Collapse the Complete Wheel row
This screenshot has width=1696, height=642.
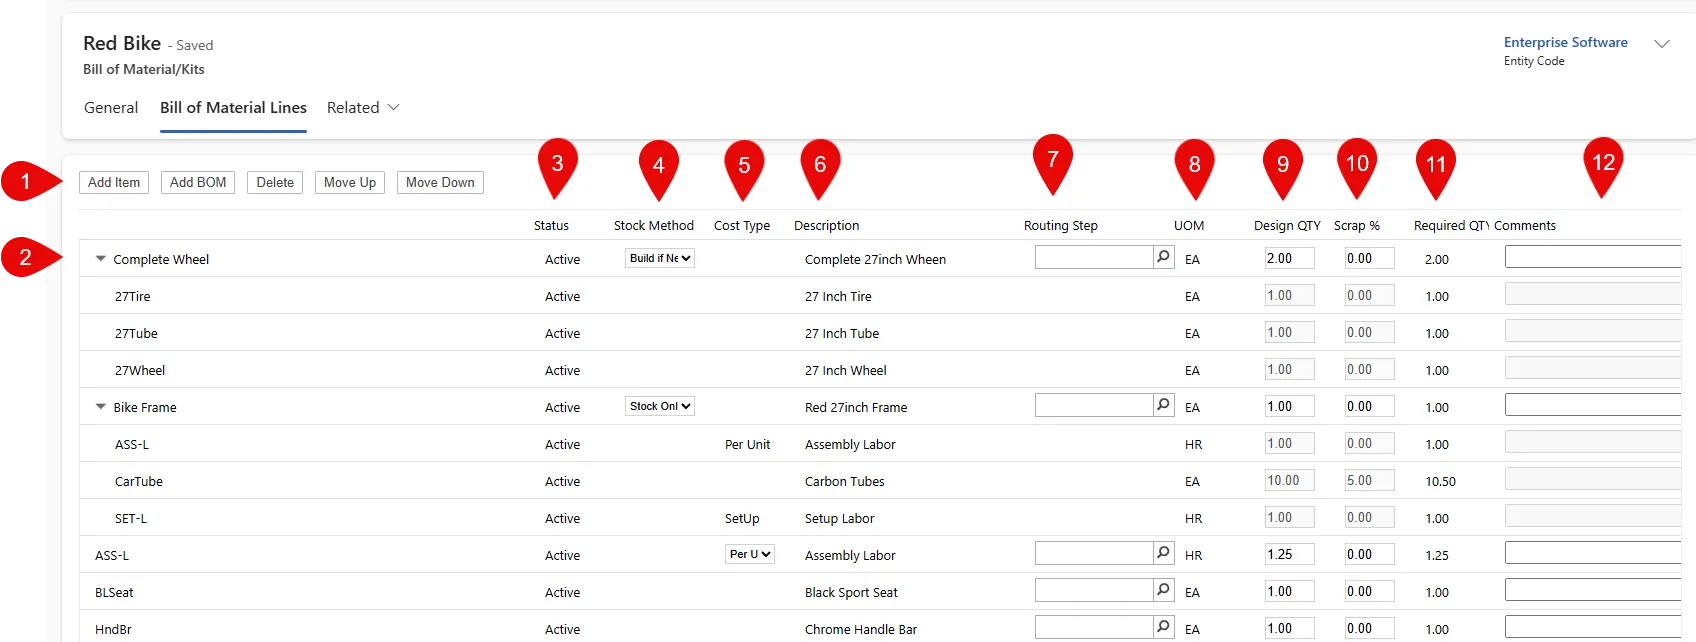point(100,259)
